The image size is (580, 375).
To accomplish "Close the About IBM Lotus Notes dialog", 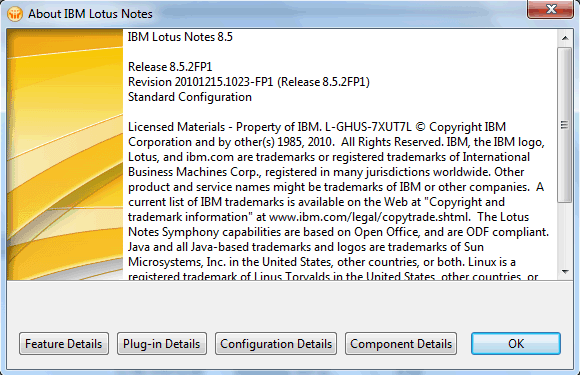I will coord(551,9).
